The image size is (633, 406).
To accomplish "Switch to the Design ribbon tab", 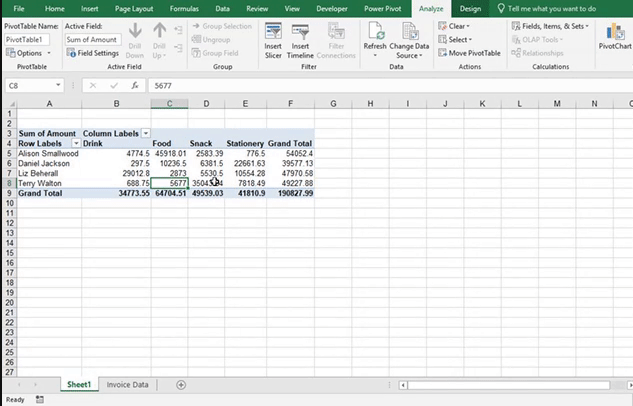I will tap(470, 8).
